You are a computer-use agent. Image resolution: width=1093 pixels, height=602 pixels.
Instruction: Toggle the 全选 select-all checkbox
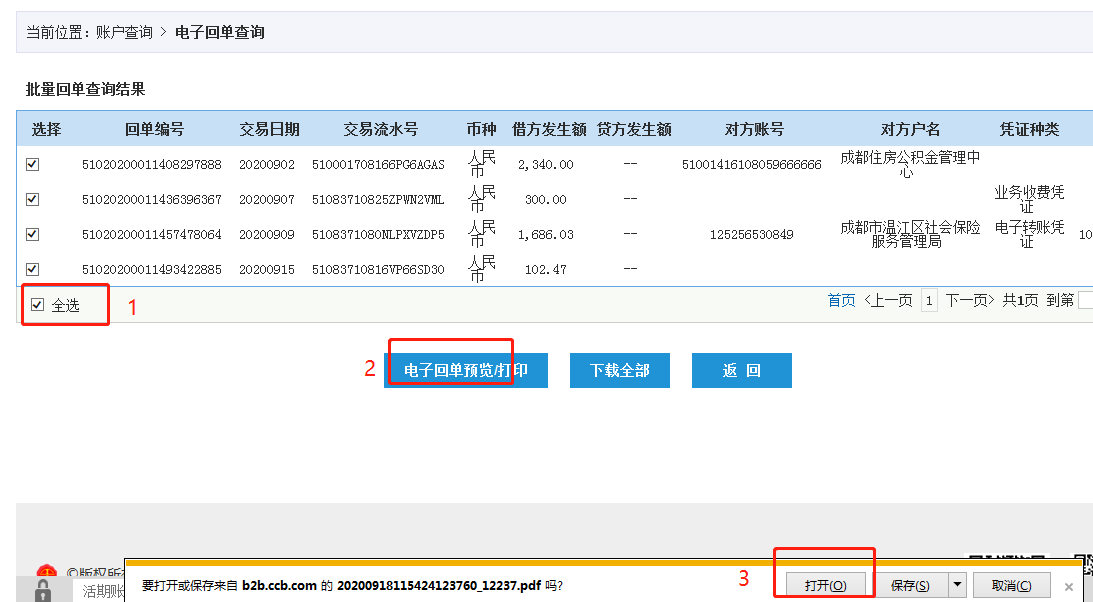(38, 304)
